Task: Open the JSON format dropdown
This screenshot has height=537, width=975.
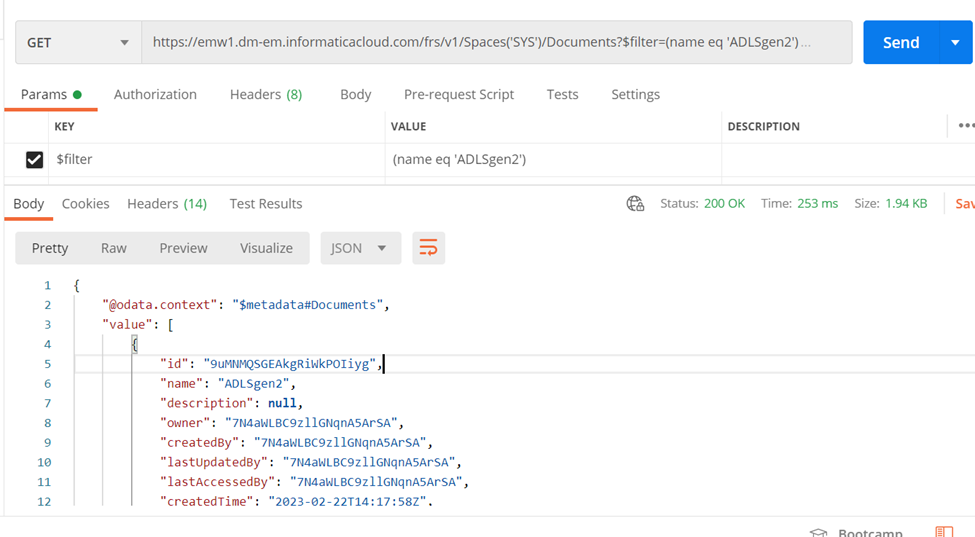Action: click(x=361, y=248)
